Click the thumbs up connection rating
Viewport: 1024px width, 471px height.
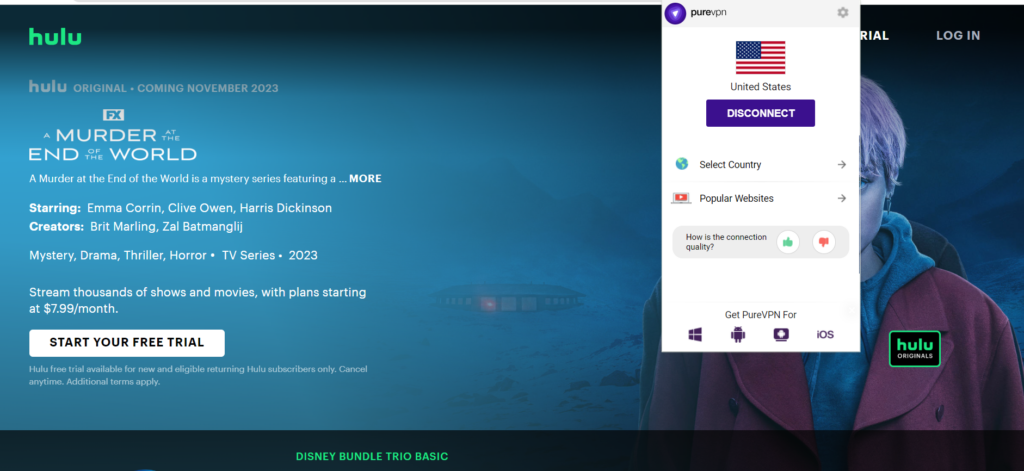click(788, 241)
